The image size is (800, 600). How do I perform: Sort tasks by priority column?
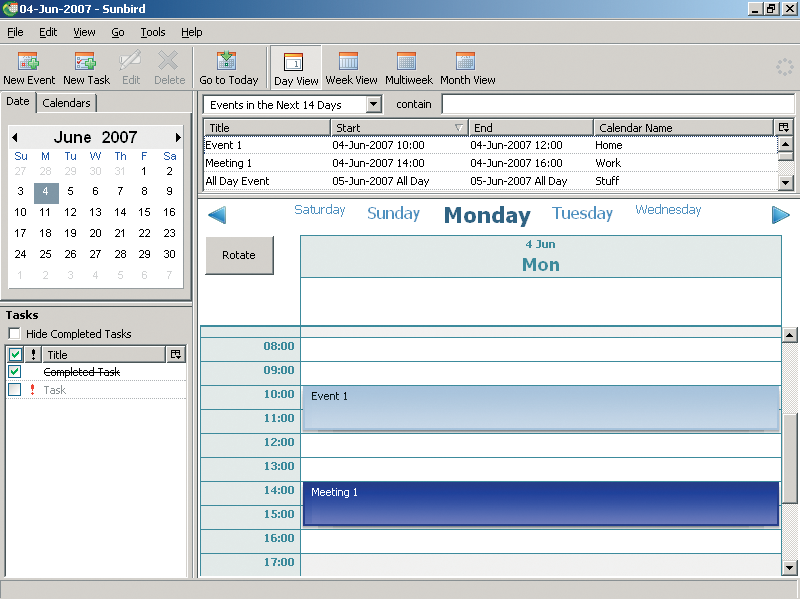tap(34, 354)
